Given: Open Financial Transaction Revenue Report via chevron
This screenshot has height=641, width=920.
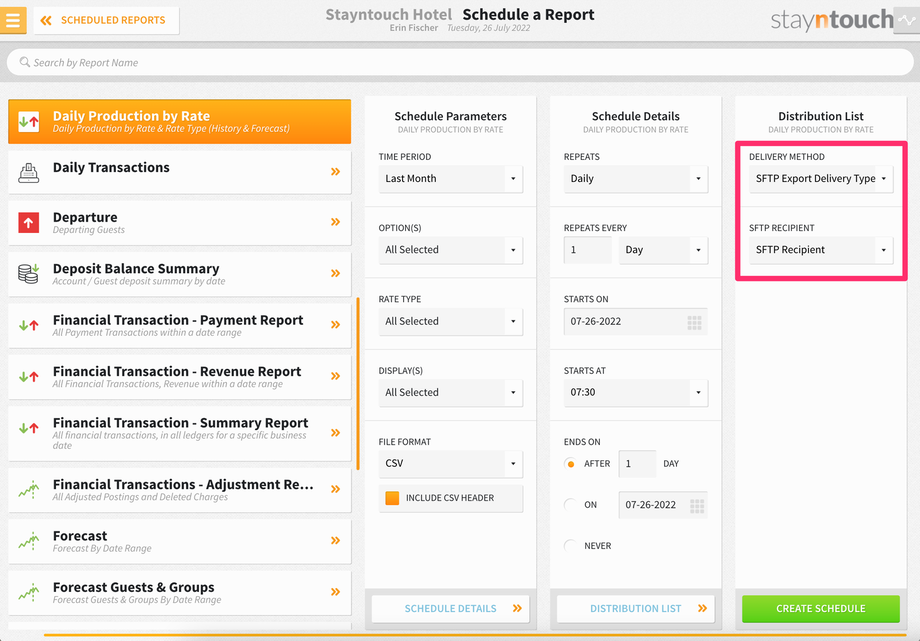Looking at the screenshot, I should (x=335, y=376).
